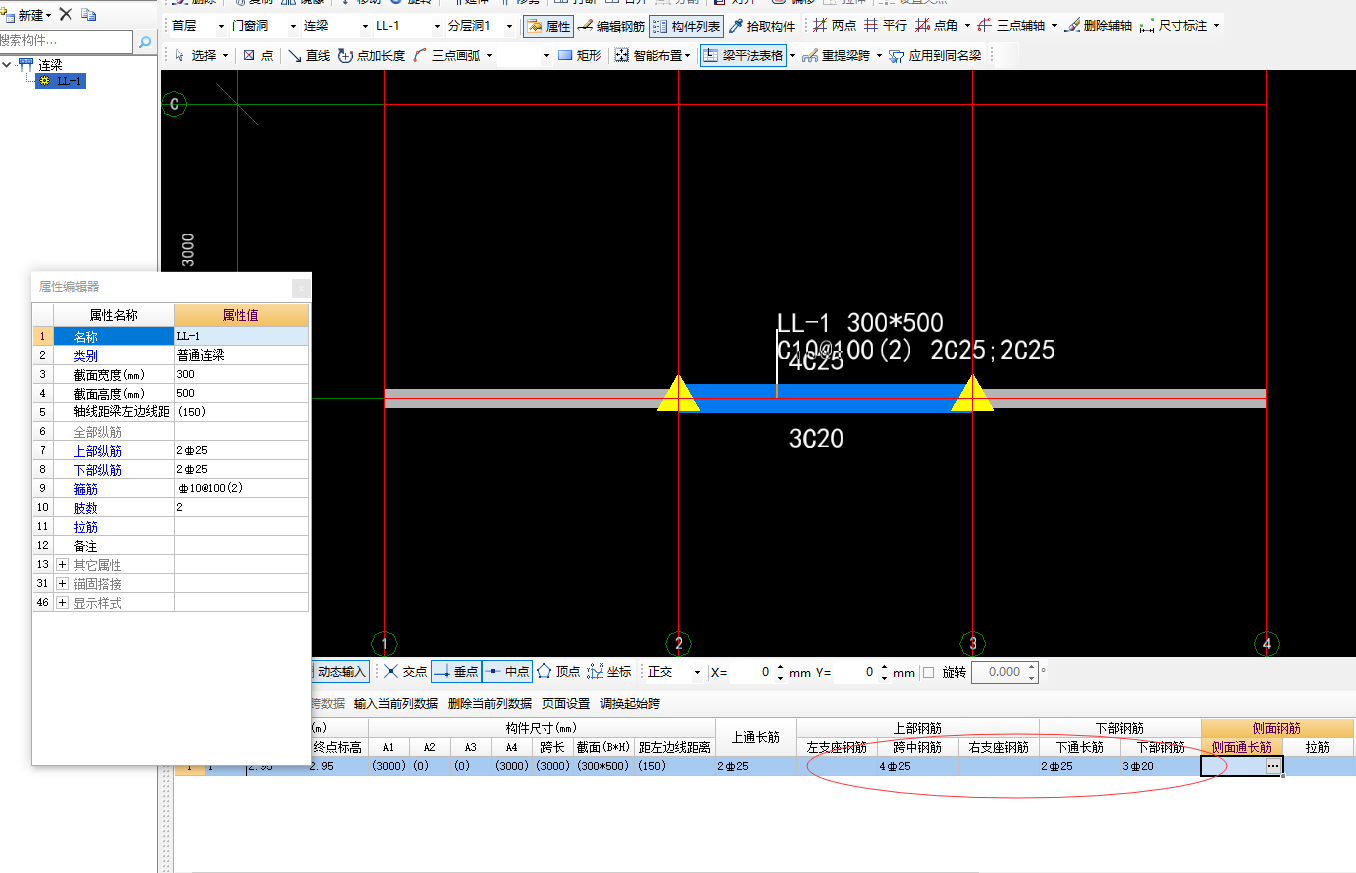Image resolution: width=1356 pixels, height=873 pixels.
Task: Pick the 直线 line drawing tool
Action: click(309, 56)
